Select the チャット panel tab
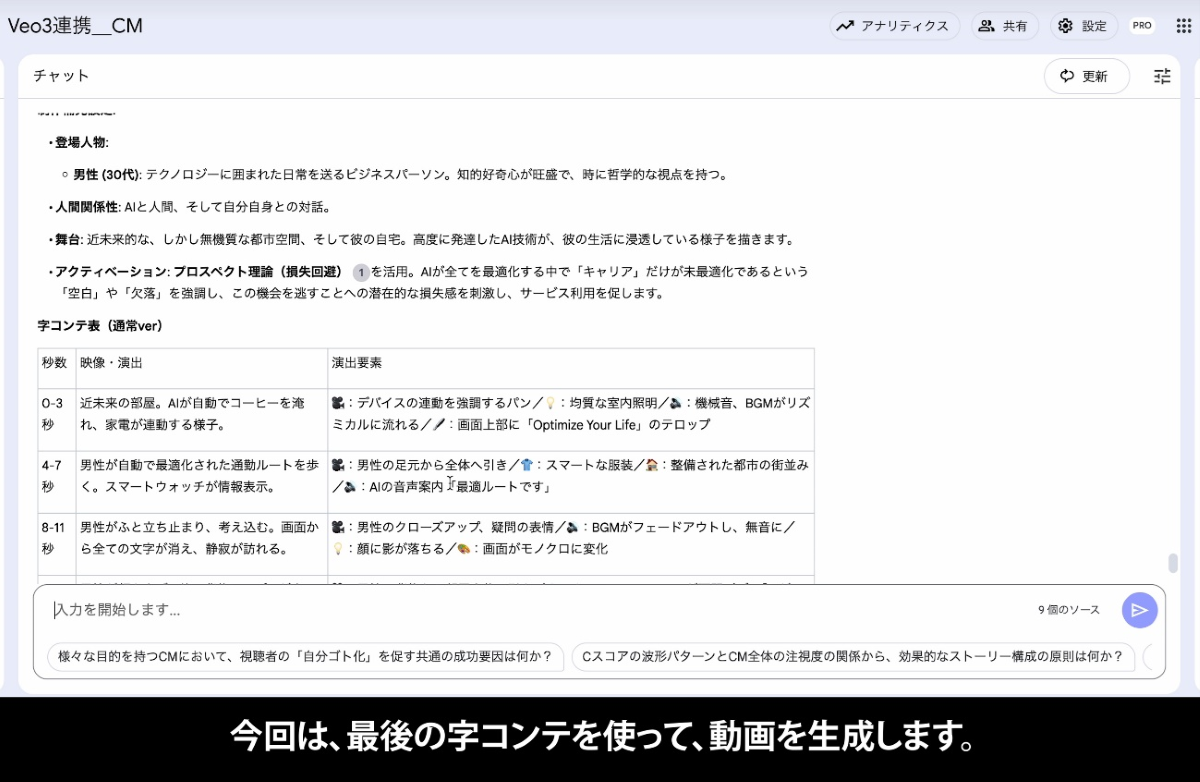Image resolution: width=1200 pixels, height=782 pixels. (61, 76)
